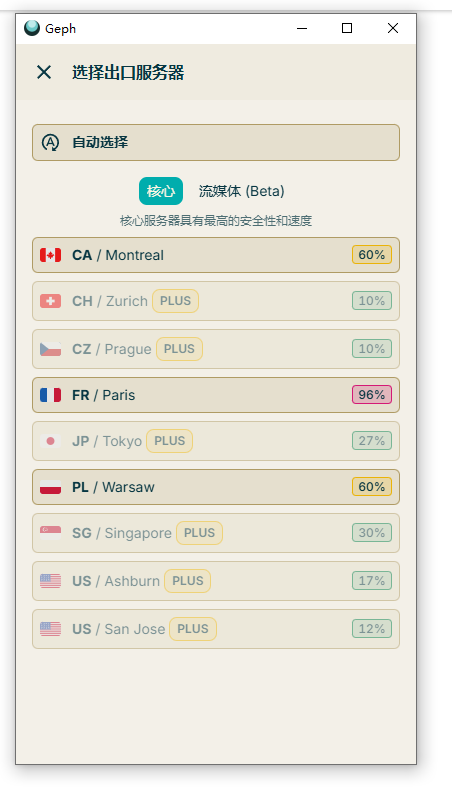Select the CA / Montreal server
Viewport: 452px width, 787px height.
click(x=216, y=255)
